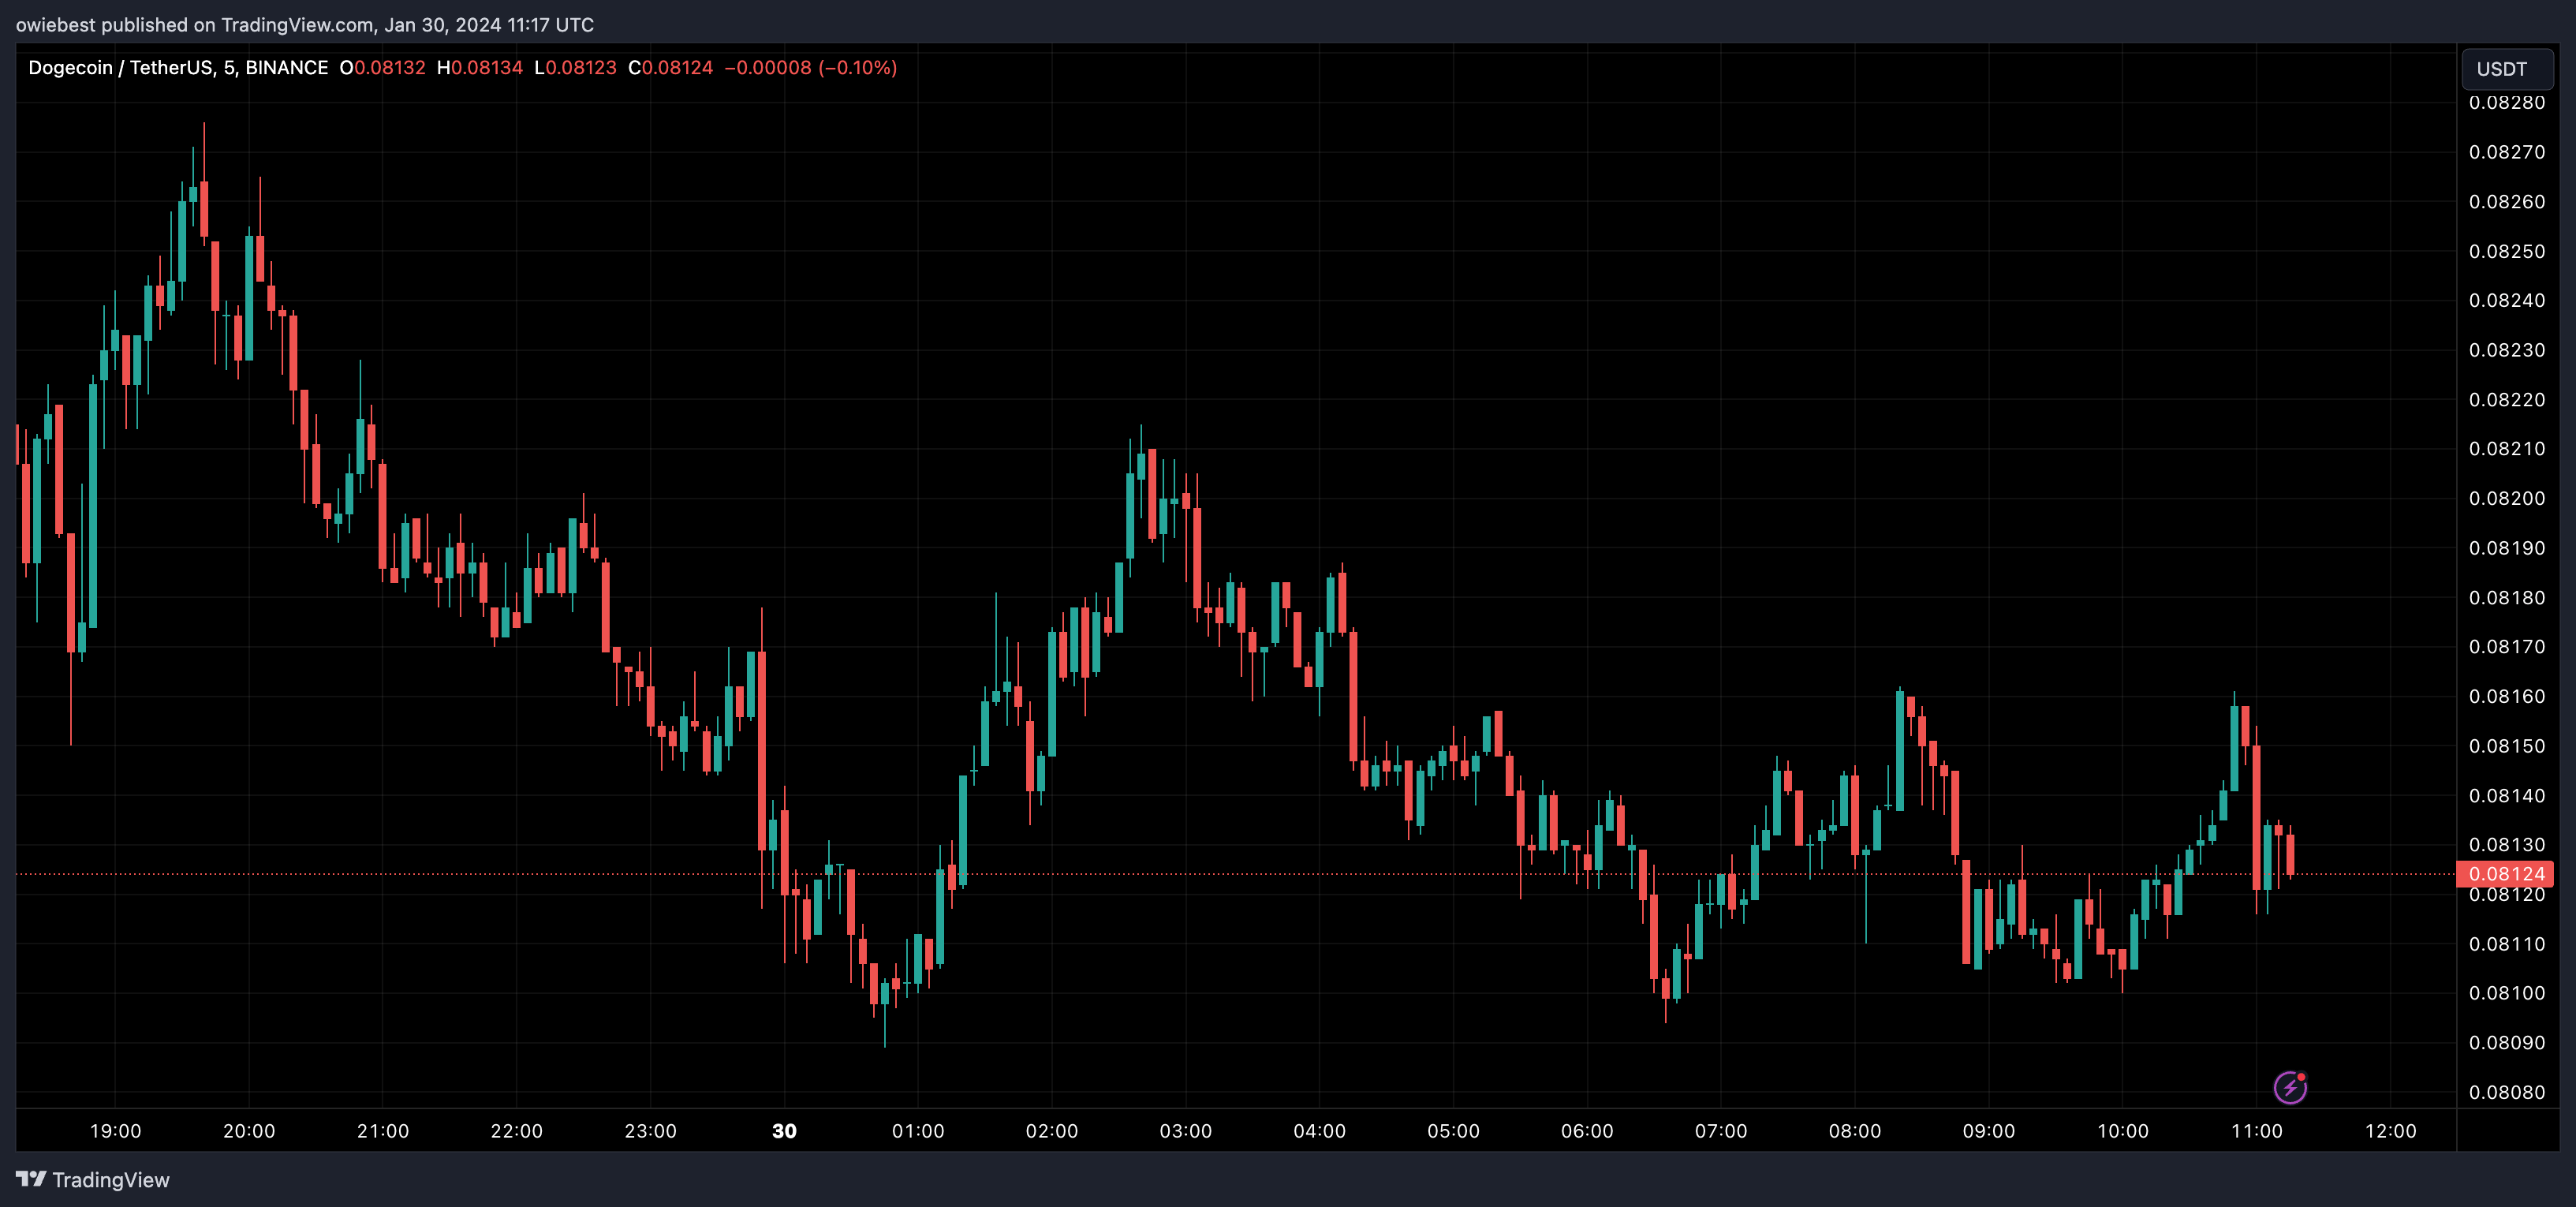The image size is (2576, 1207).
Task: Click the −0.00008 (−0.10%) change text
Action: click(x=810, y=68)
